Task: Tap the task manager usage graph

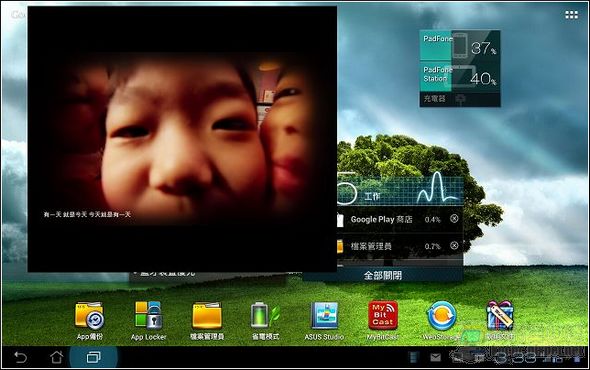Action: [x=437, y=187]
